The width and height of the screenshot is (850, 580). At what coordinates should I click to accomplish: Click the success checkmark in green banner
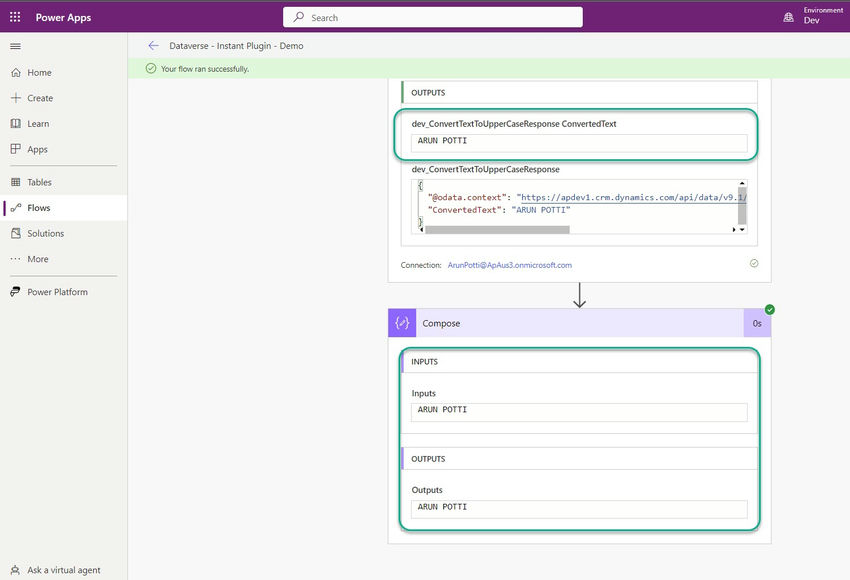151,68
